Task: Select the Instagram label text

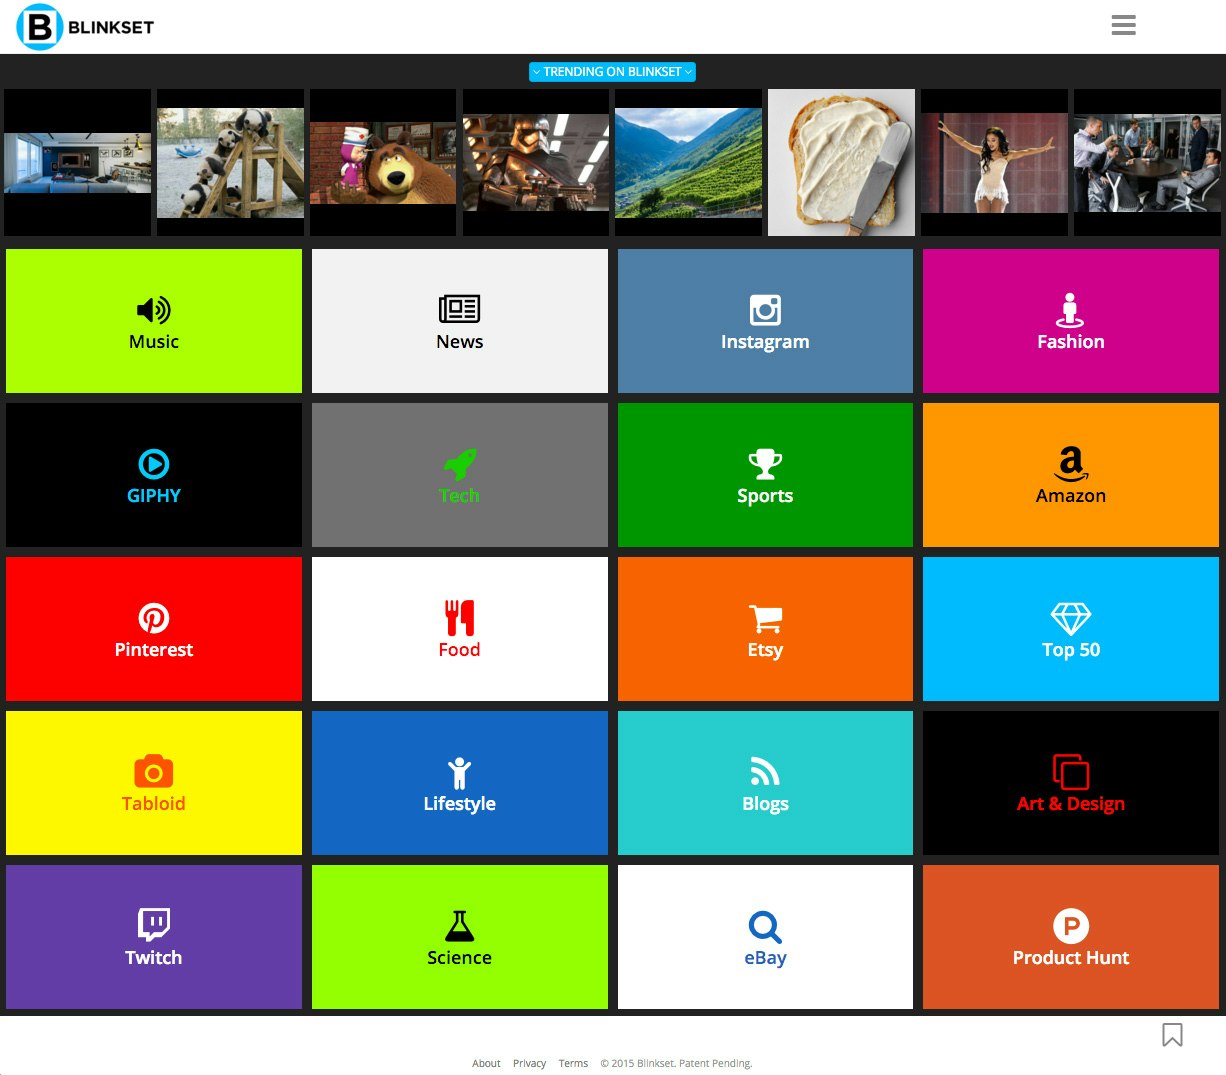Action: [x=765, y=342]
